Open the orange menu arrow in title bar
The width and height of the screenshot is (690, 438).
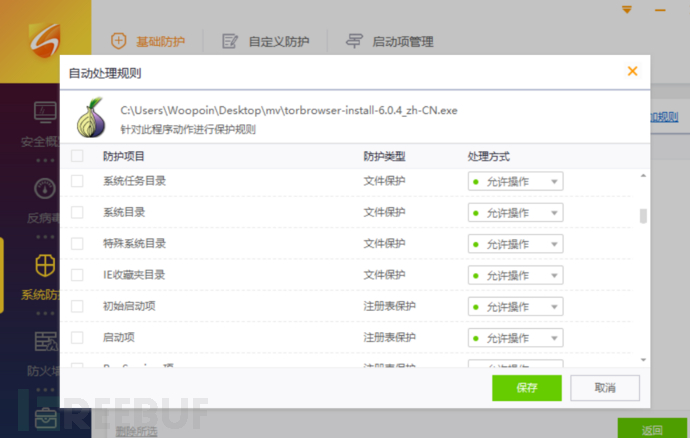pos(627,9)
